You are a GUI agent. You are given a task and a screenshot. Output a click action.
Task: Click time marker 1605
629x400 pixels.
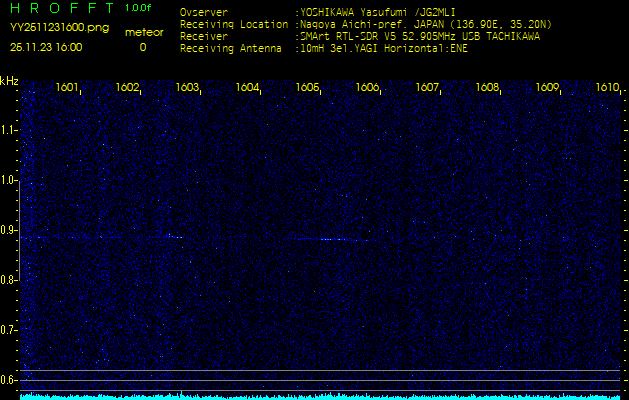point(307,87)
